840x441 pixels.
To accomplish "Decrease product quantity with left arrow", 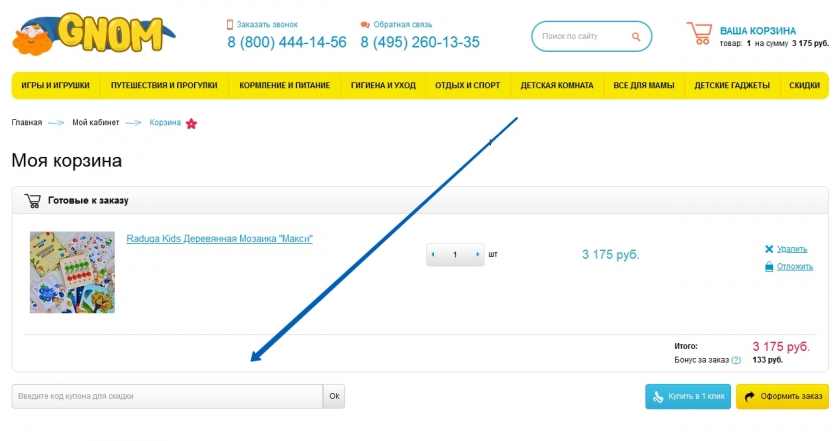I will click(433, 255).
